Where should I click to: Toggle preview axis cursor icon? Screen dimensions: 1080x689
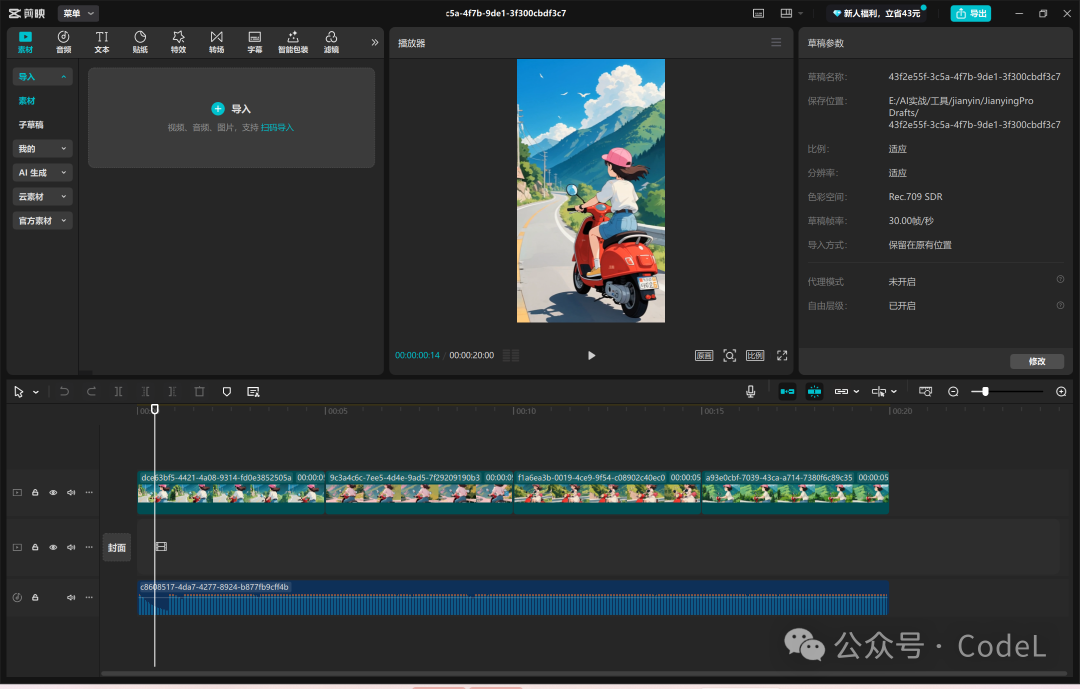pos(879,391)
